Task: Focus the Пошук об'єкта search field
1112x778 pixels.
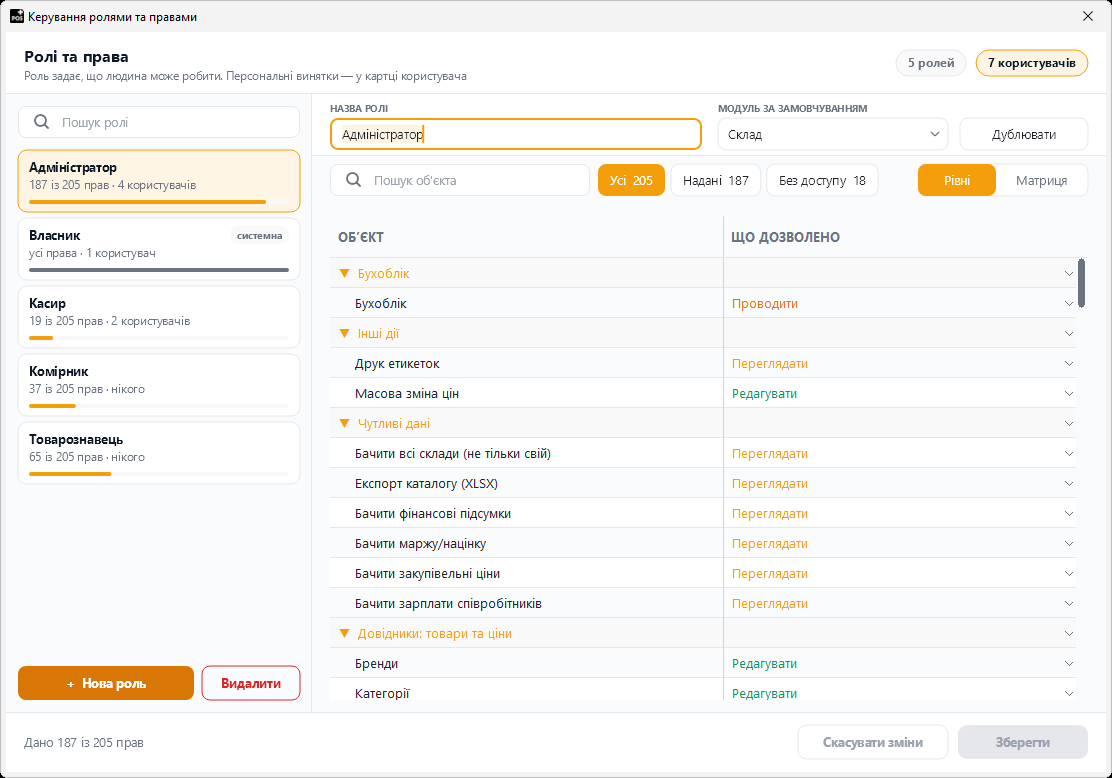Action: pyautogui.click(x=460, y=180)
